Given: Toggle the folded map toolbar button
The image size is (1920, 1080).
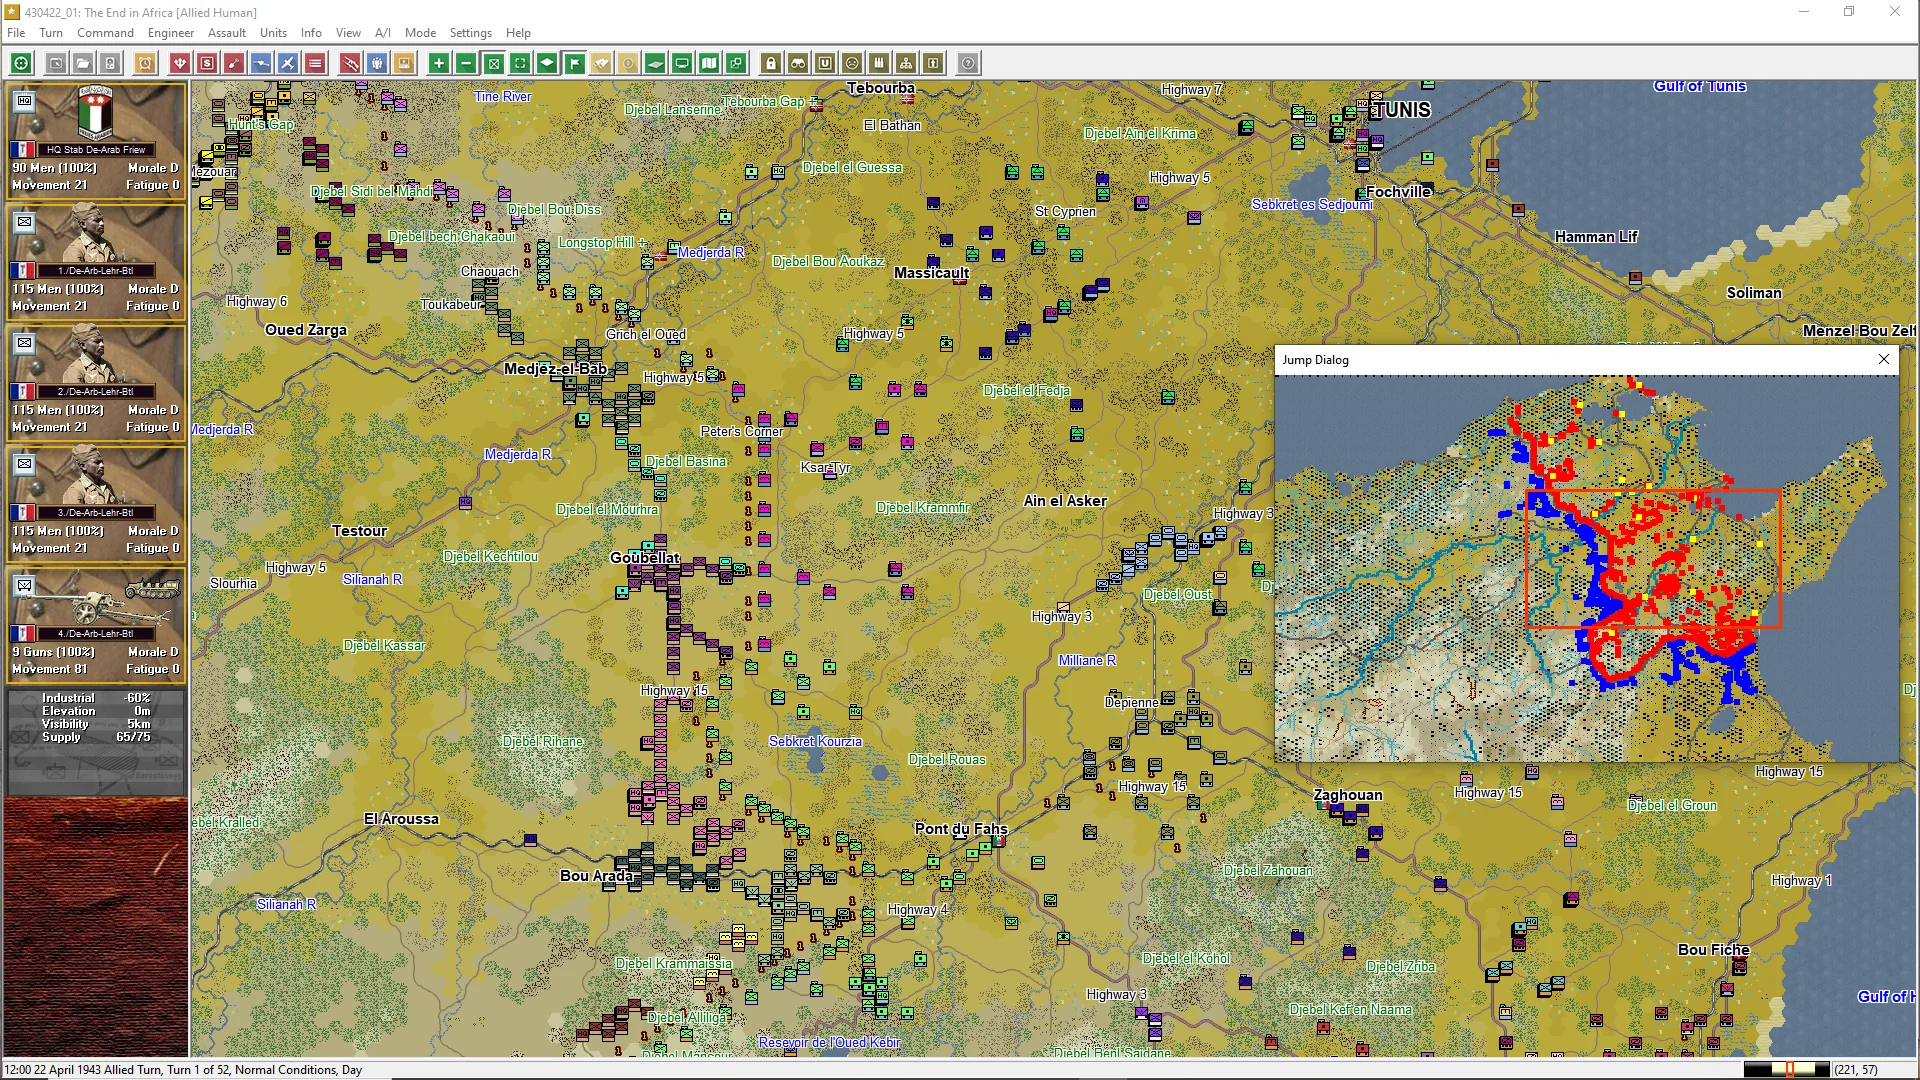Looking at the screenshot, I should [709, 63].
